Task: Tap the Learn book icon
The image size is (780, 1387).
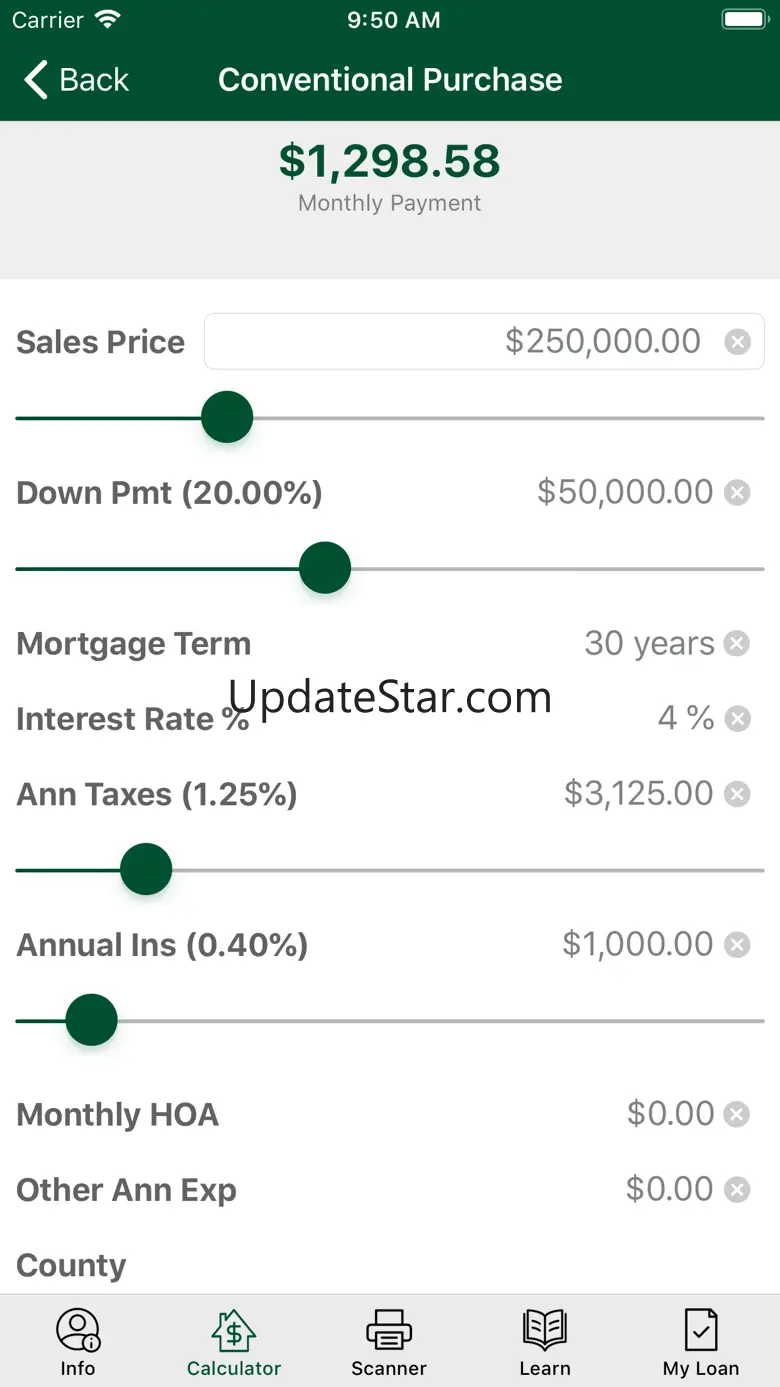Action: tap(545, 1331)
